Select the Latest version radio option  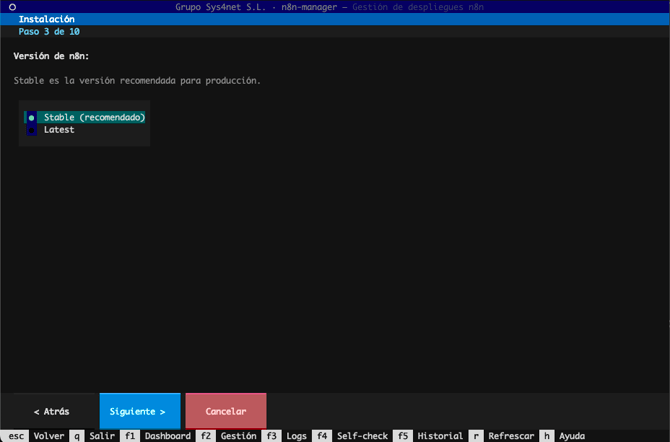click(x=58, y=129)
